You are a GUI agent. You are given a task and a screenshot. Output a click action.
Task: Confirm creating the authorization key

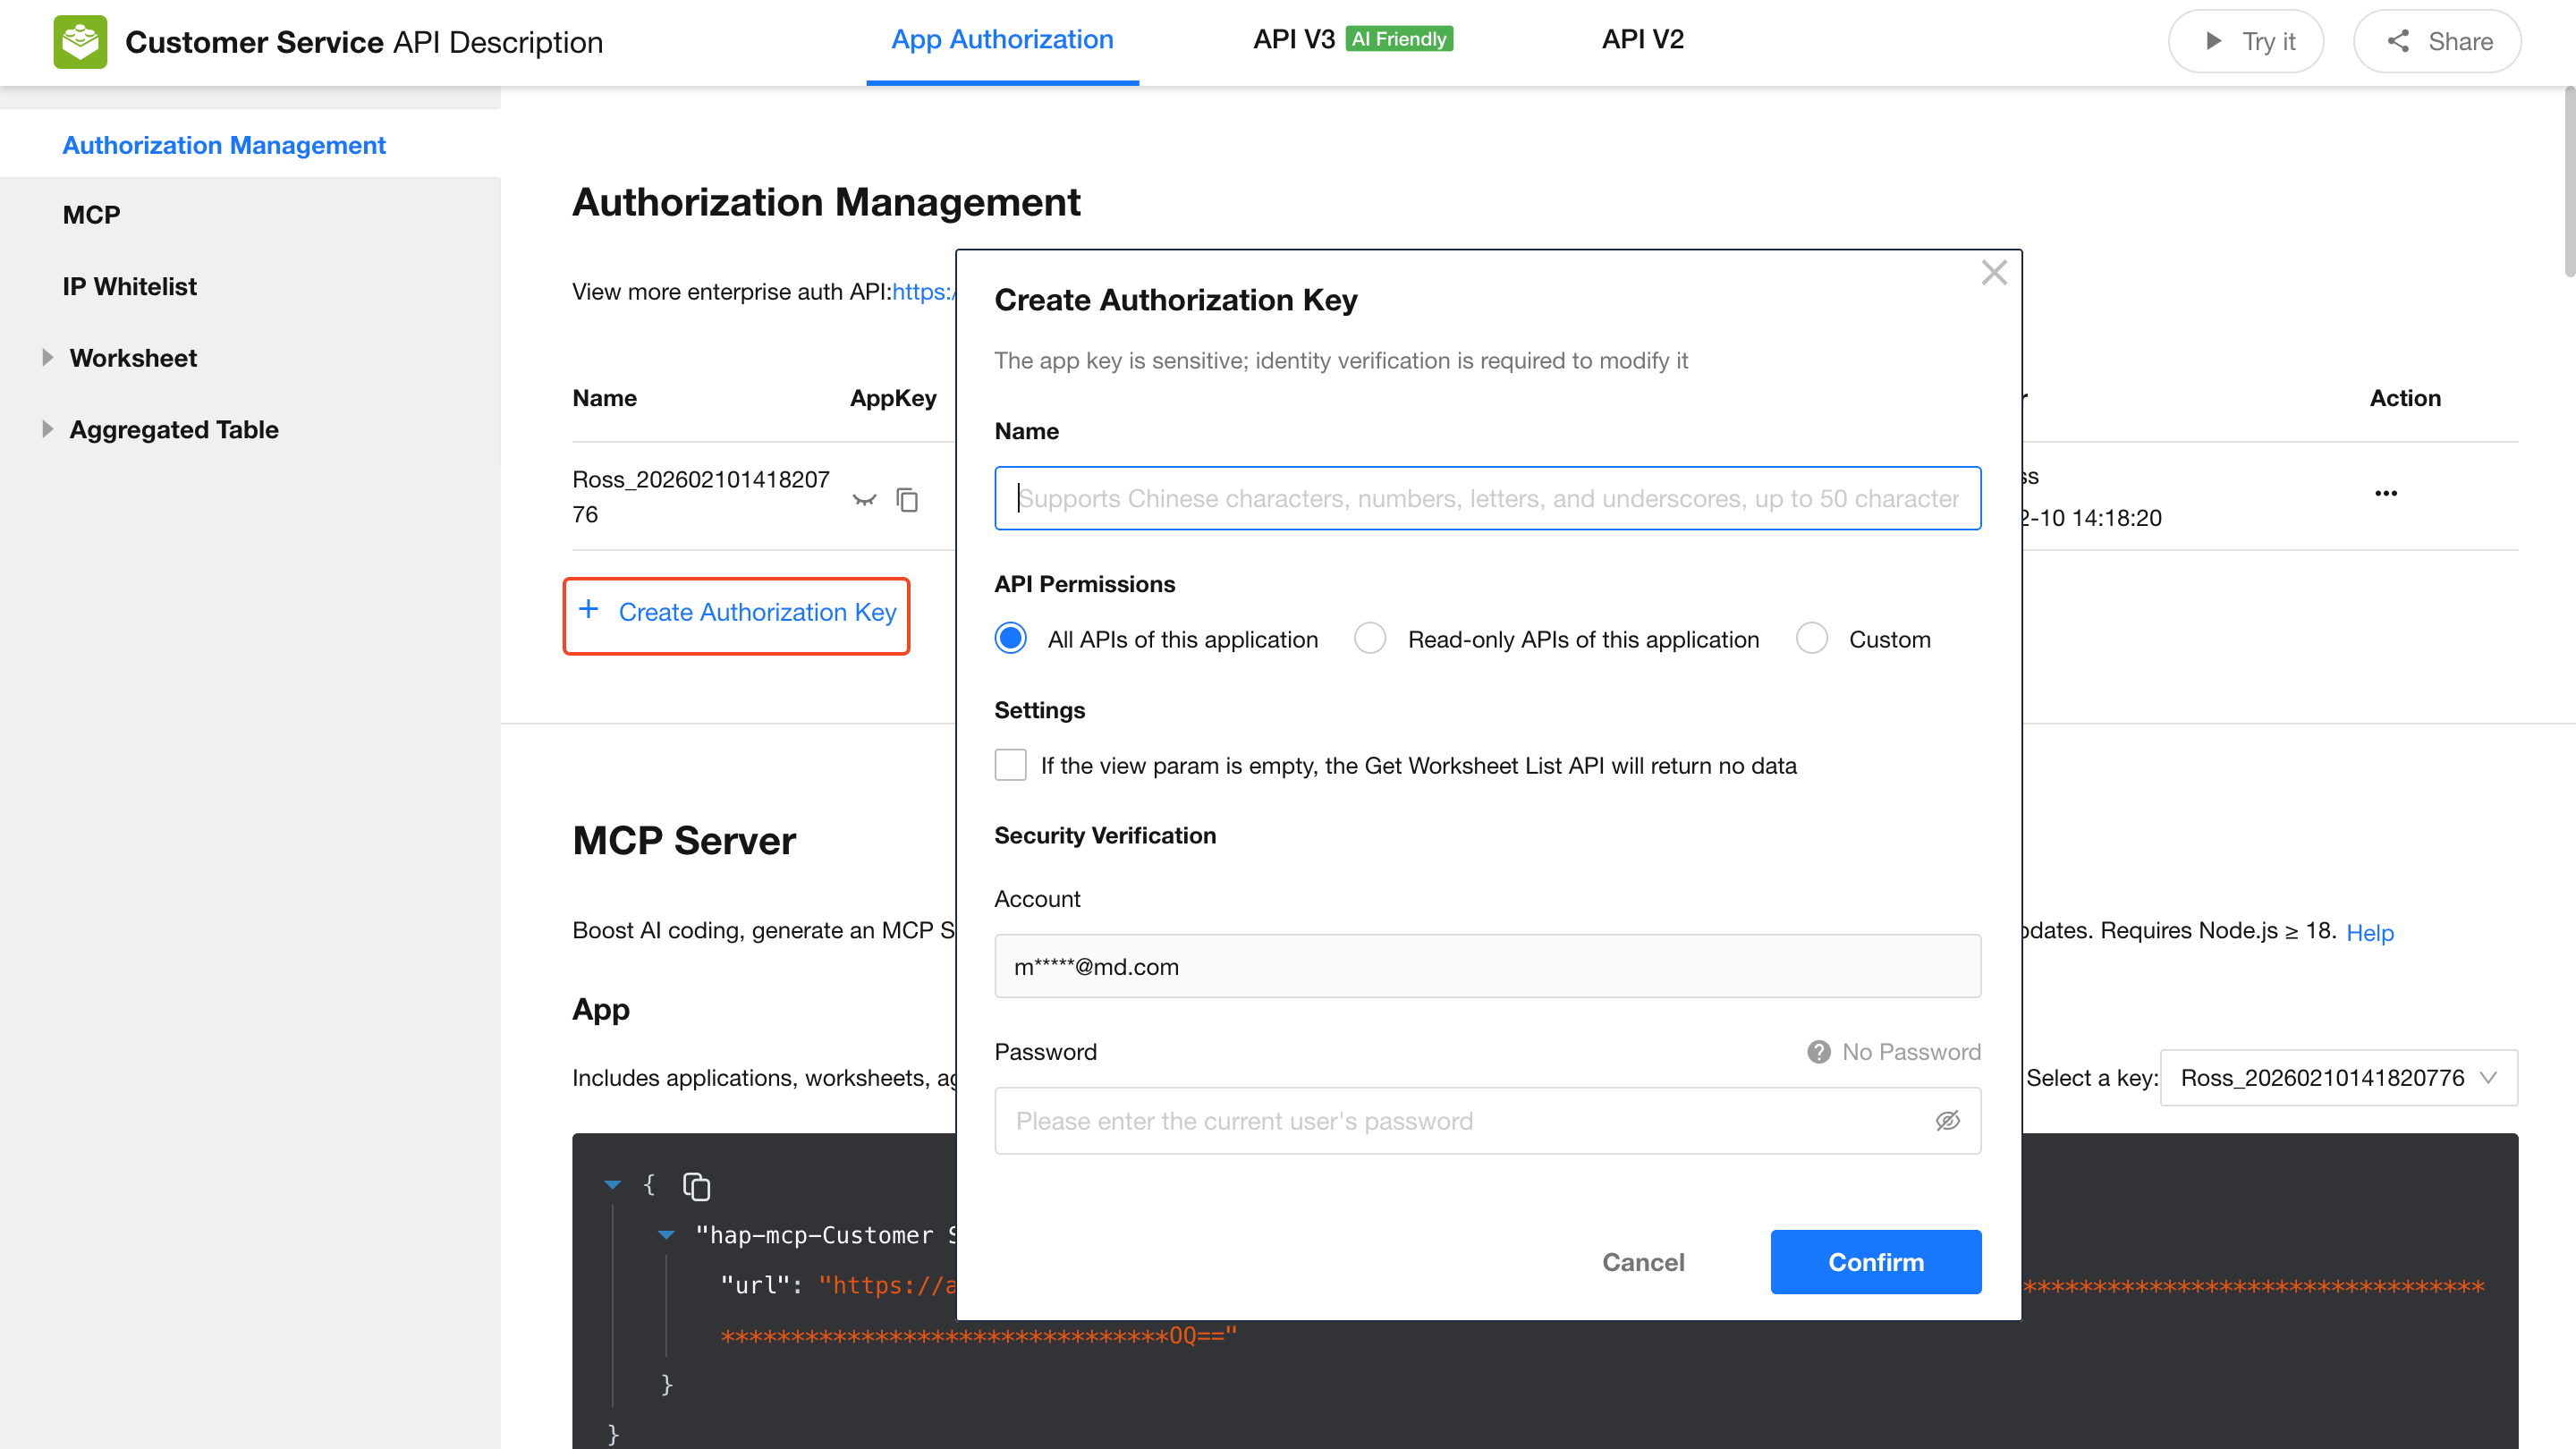(x=1876, y=1262)
